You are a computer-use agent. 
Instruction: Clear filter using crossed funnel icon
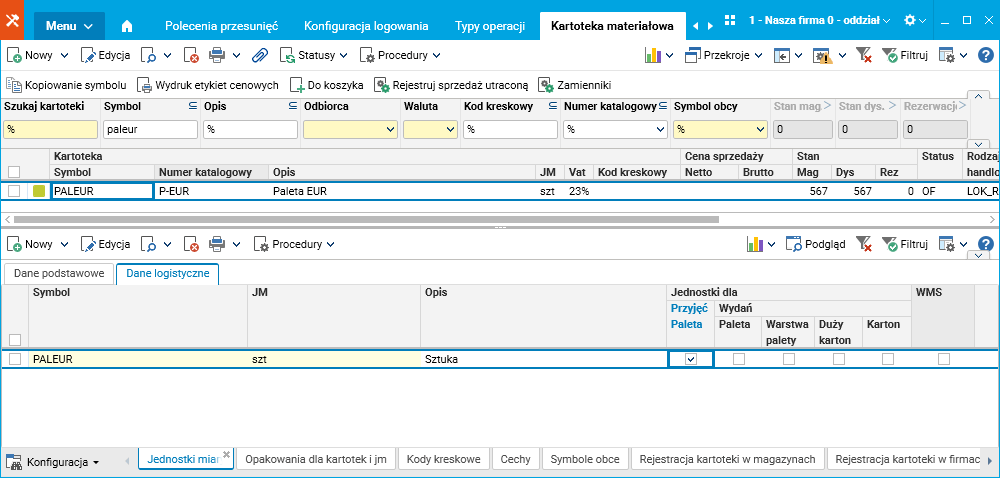click(864, 56)
